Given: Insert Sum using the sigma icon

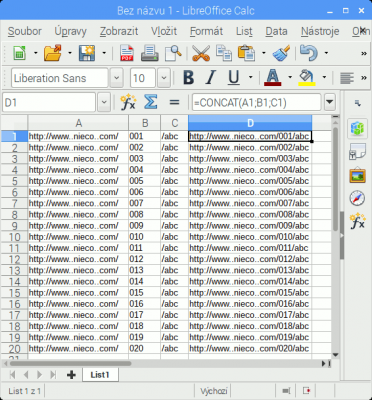Looking at the screenshot, I should click(x=150, y=102).
